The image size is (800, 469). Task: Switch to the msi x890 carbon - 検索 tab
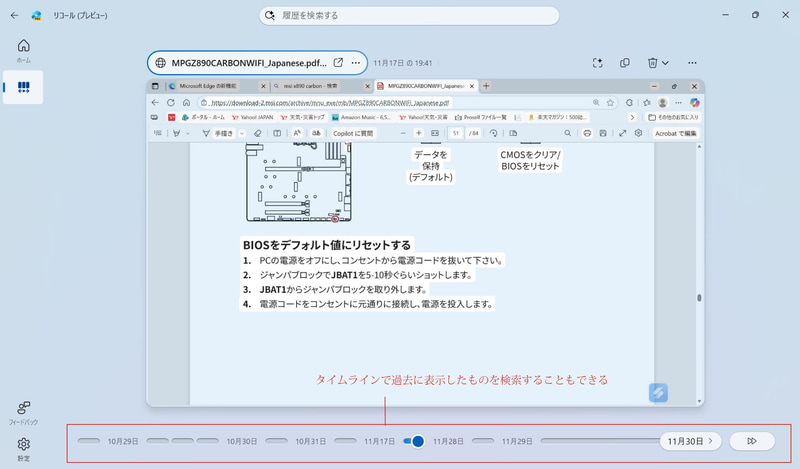click(x=321, y=86)
